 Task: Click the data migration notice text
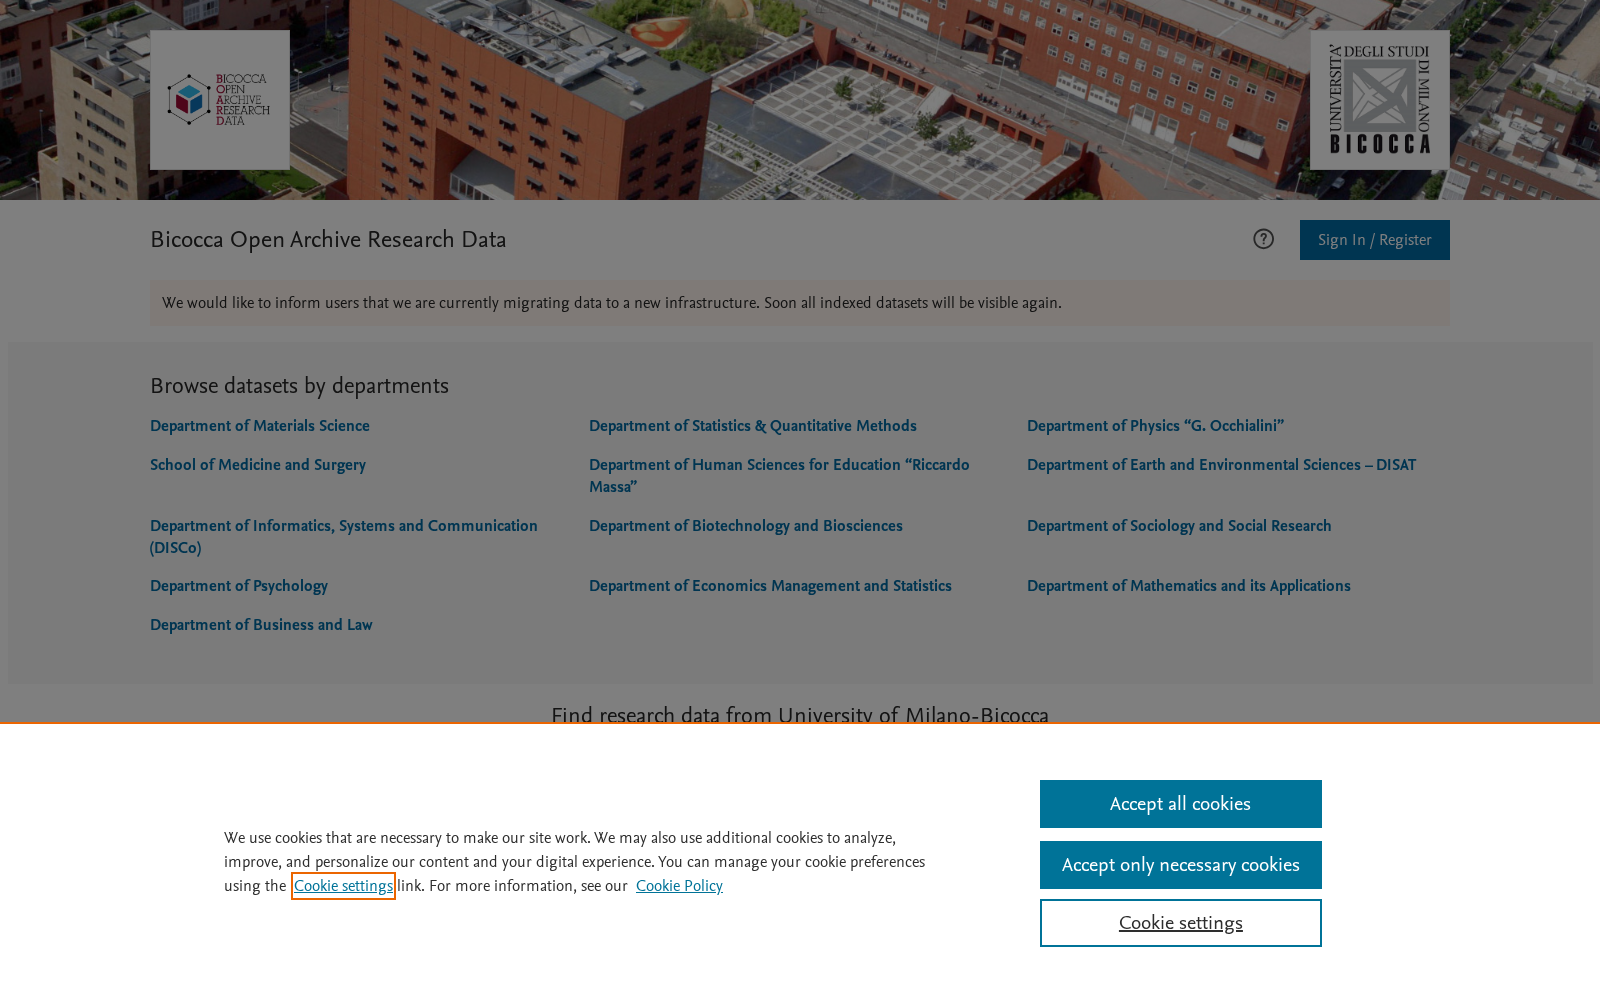(612, 303)
